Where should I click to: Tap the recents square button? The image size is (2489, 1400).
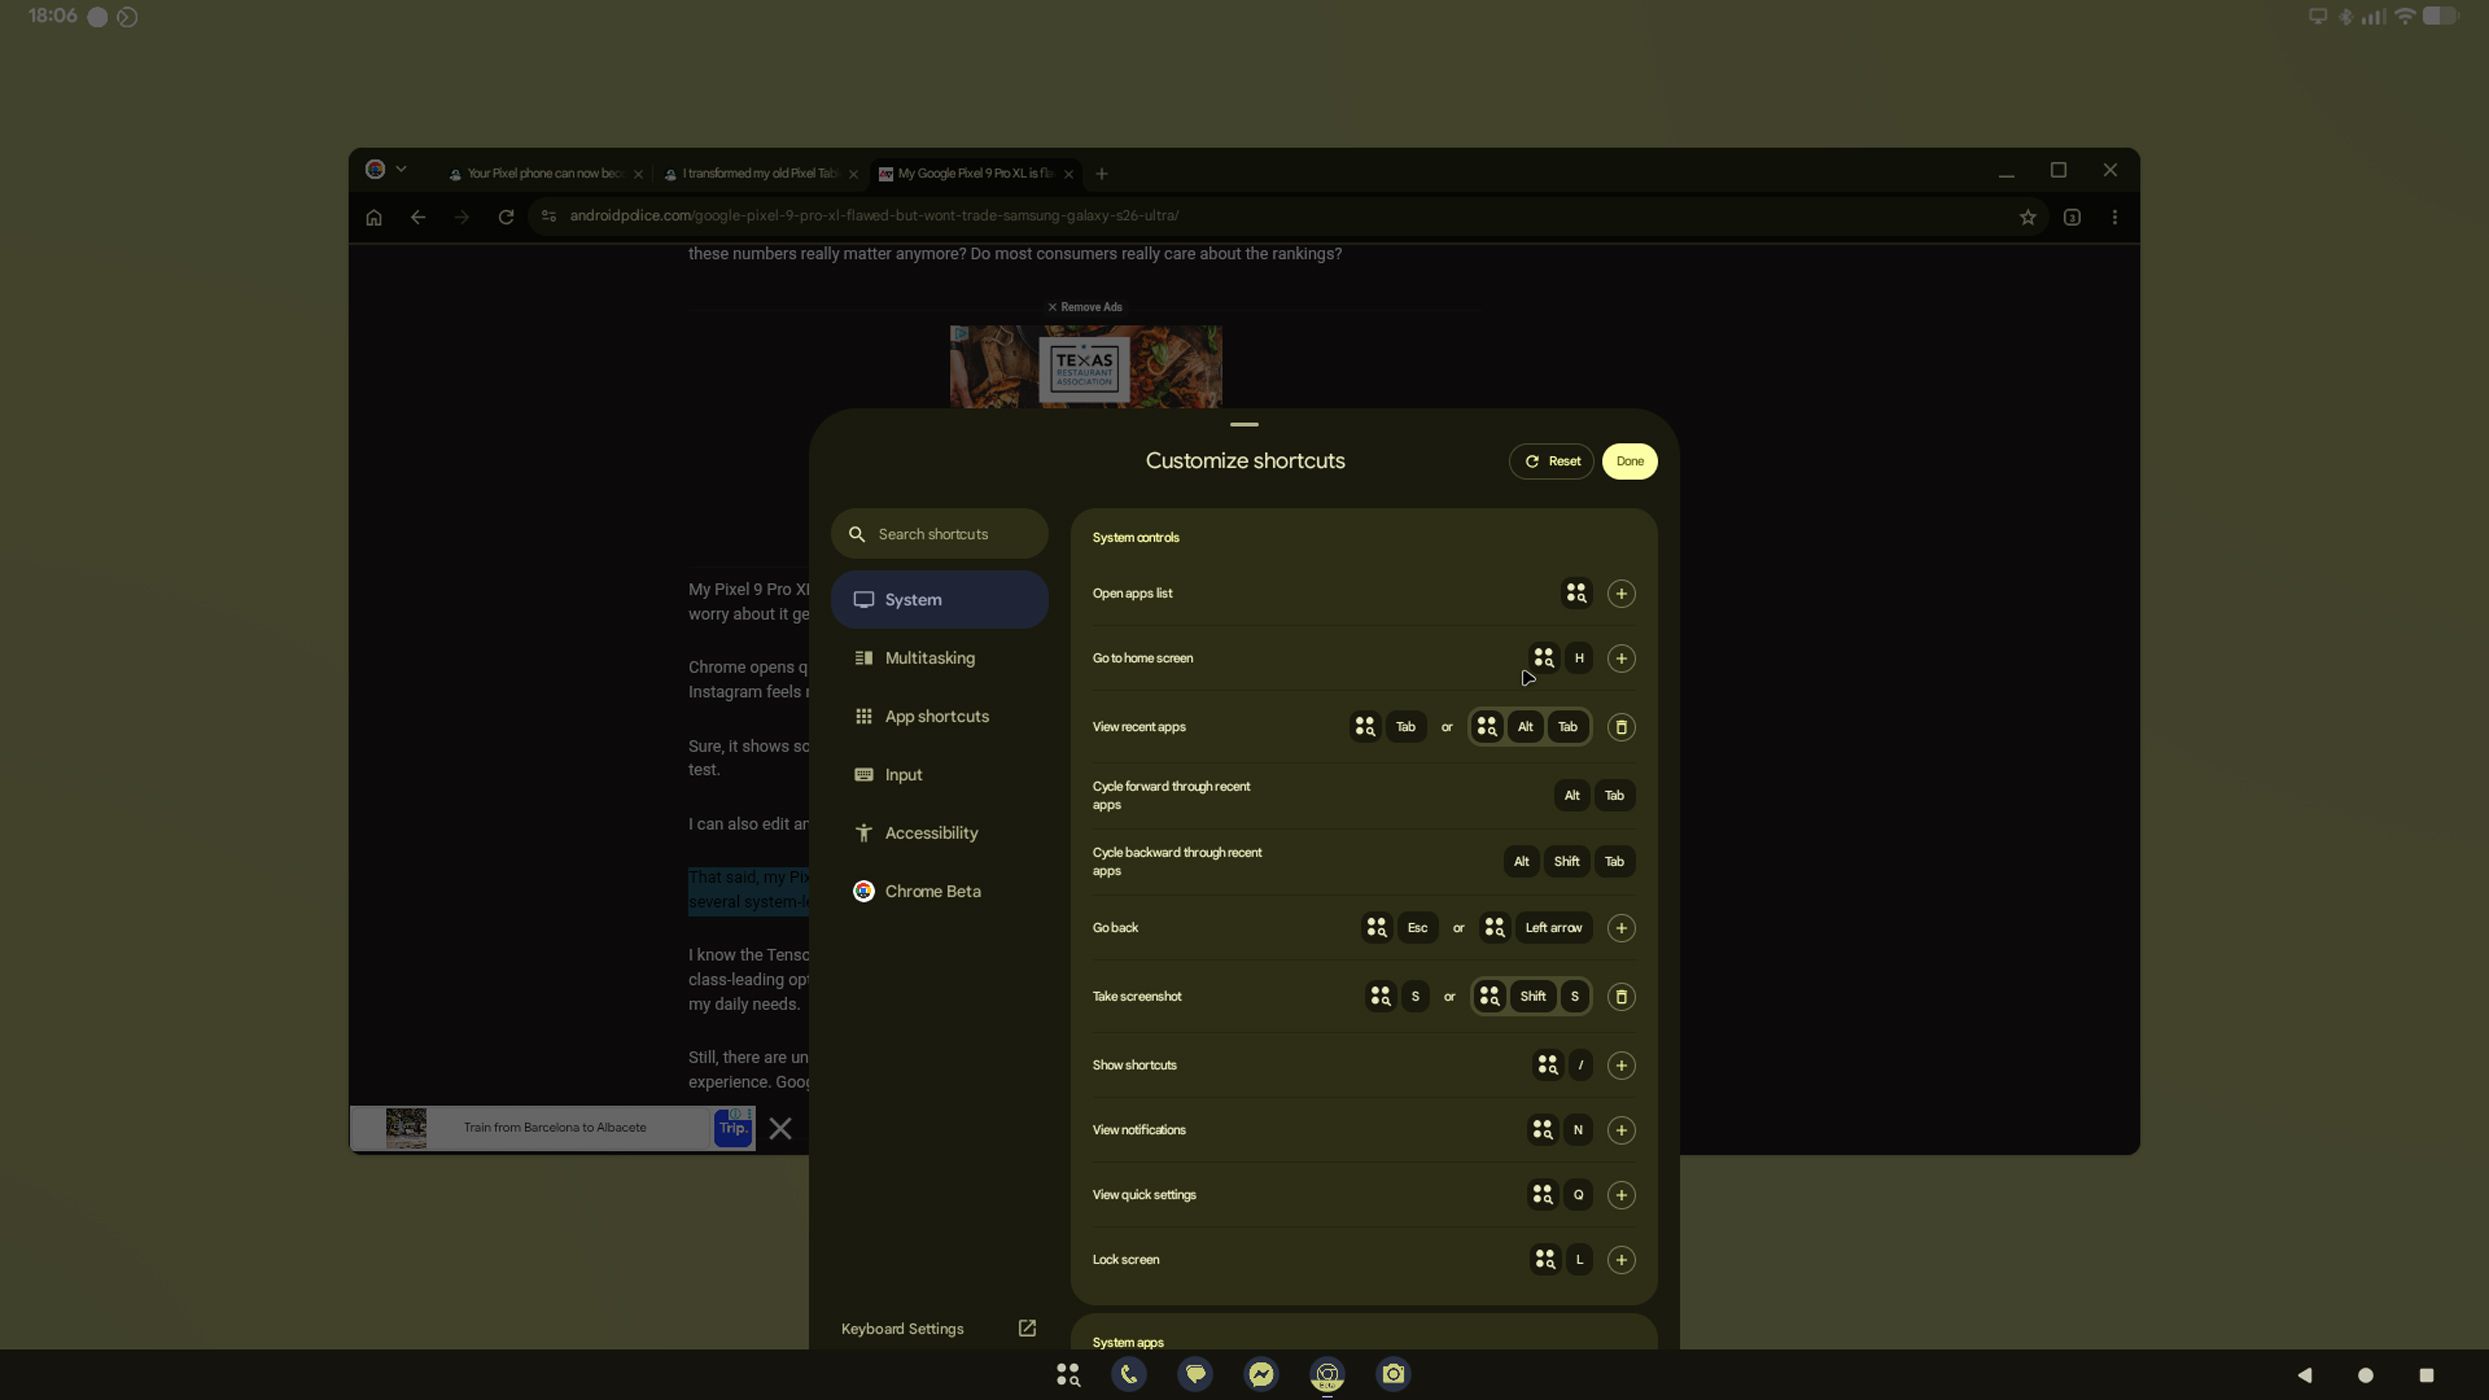pyautogui.click(x=2425, y=1376)
